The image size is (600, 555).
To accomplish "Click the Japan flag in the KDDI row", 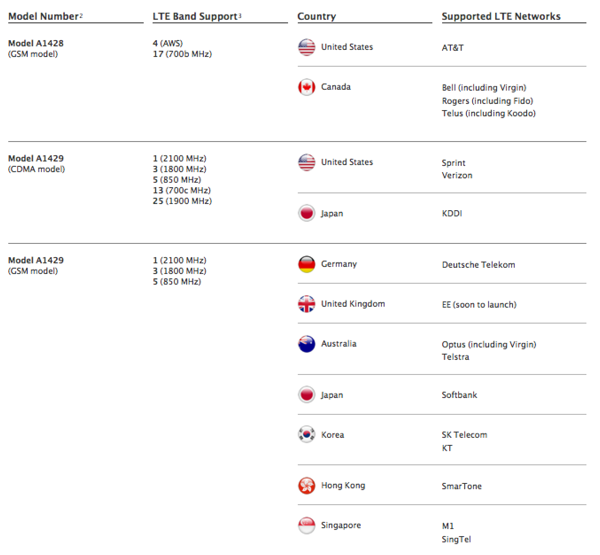I will [x=307, y=213].
